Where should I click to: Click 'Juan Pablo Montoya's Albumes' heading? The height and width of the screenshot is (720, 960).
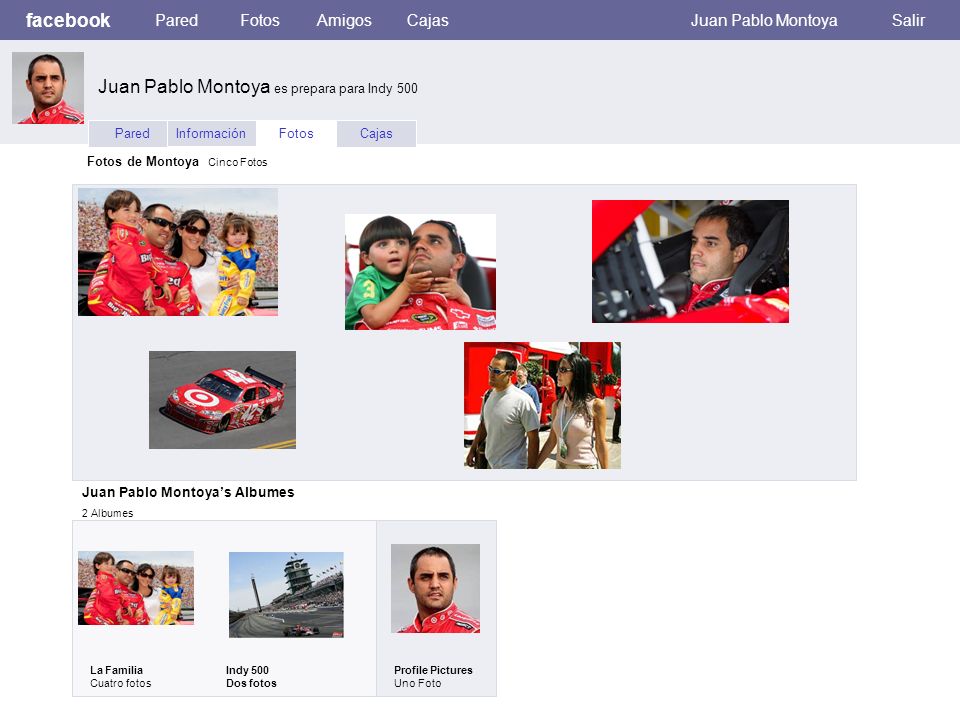pos(188,492)
